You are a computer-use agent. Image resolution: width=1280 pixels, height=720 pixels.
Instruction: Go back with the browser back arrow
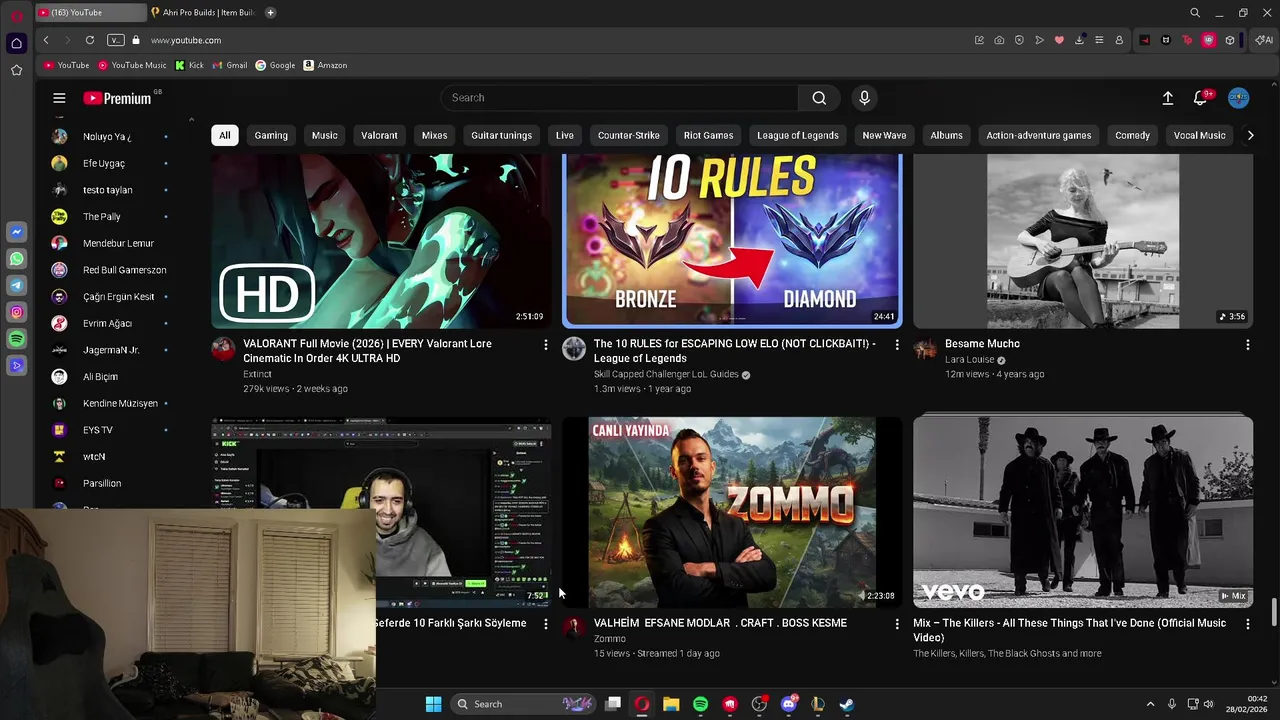[x=46, y=40]
